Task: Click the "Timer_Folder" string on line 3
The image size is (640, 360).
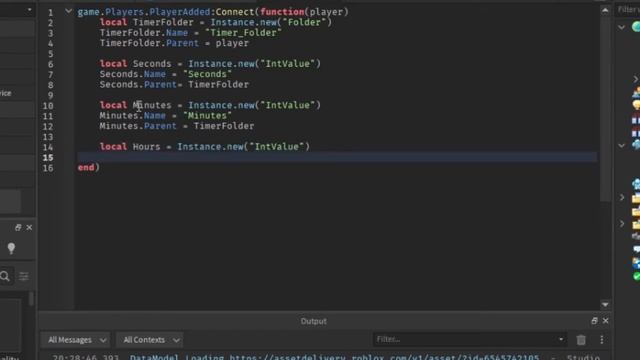Action: pyautogui.click(x=243, y=33)
